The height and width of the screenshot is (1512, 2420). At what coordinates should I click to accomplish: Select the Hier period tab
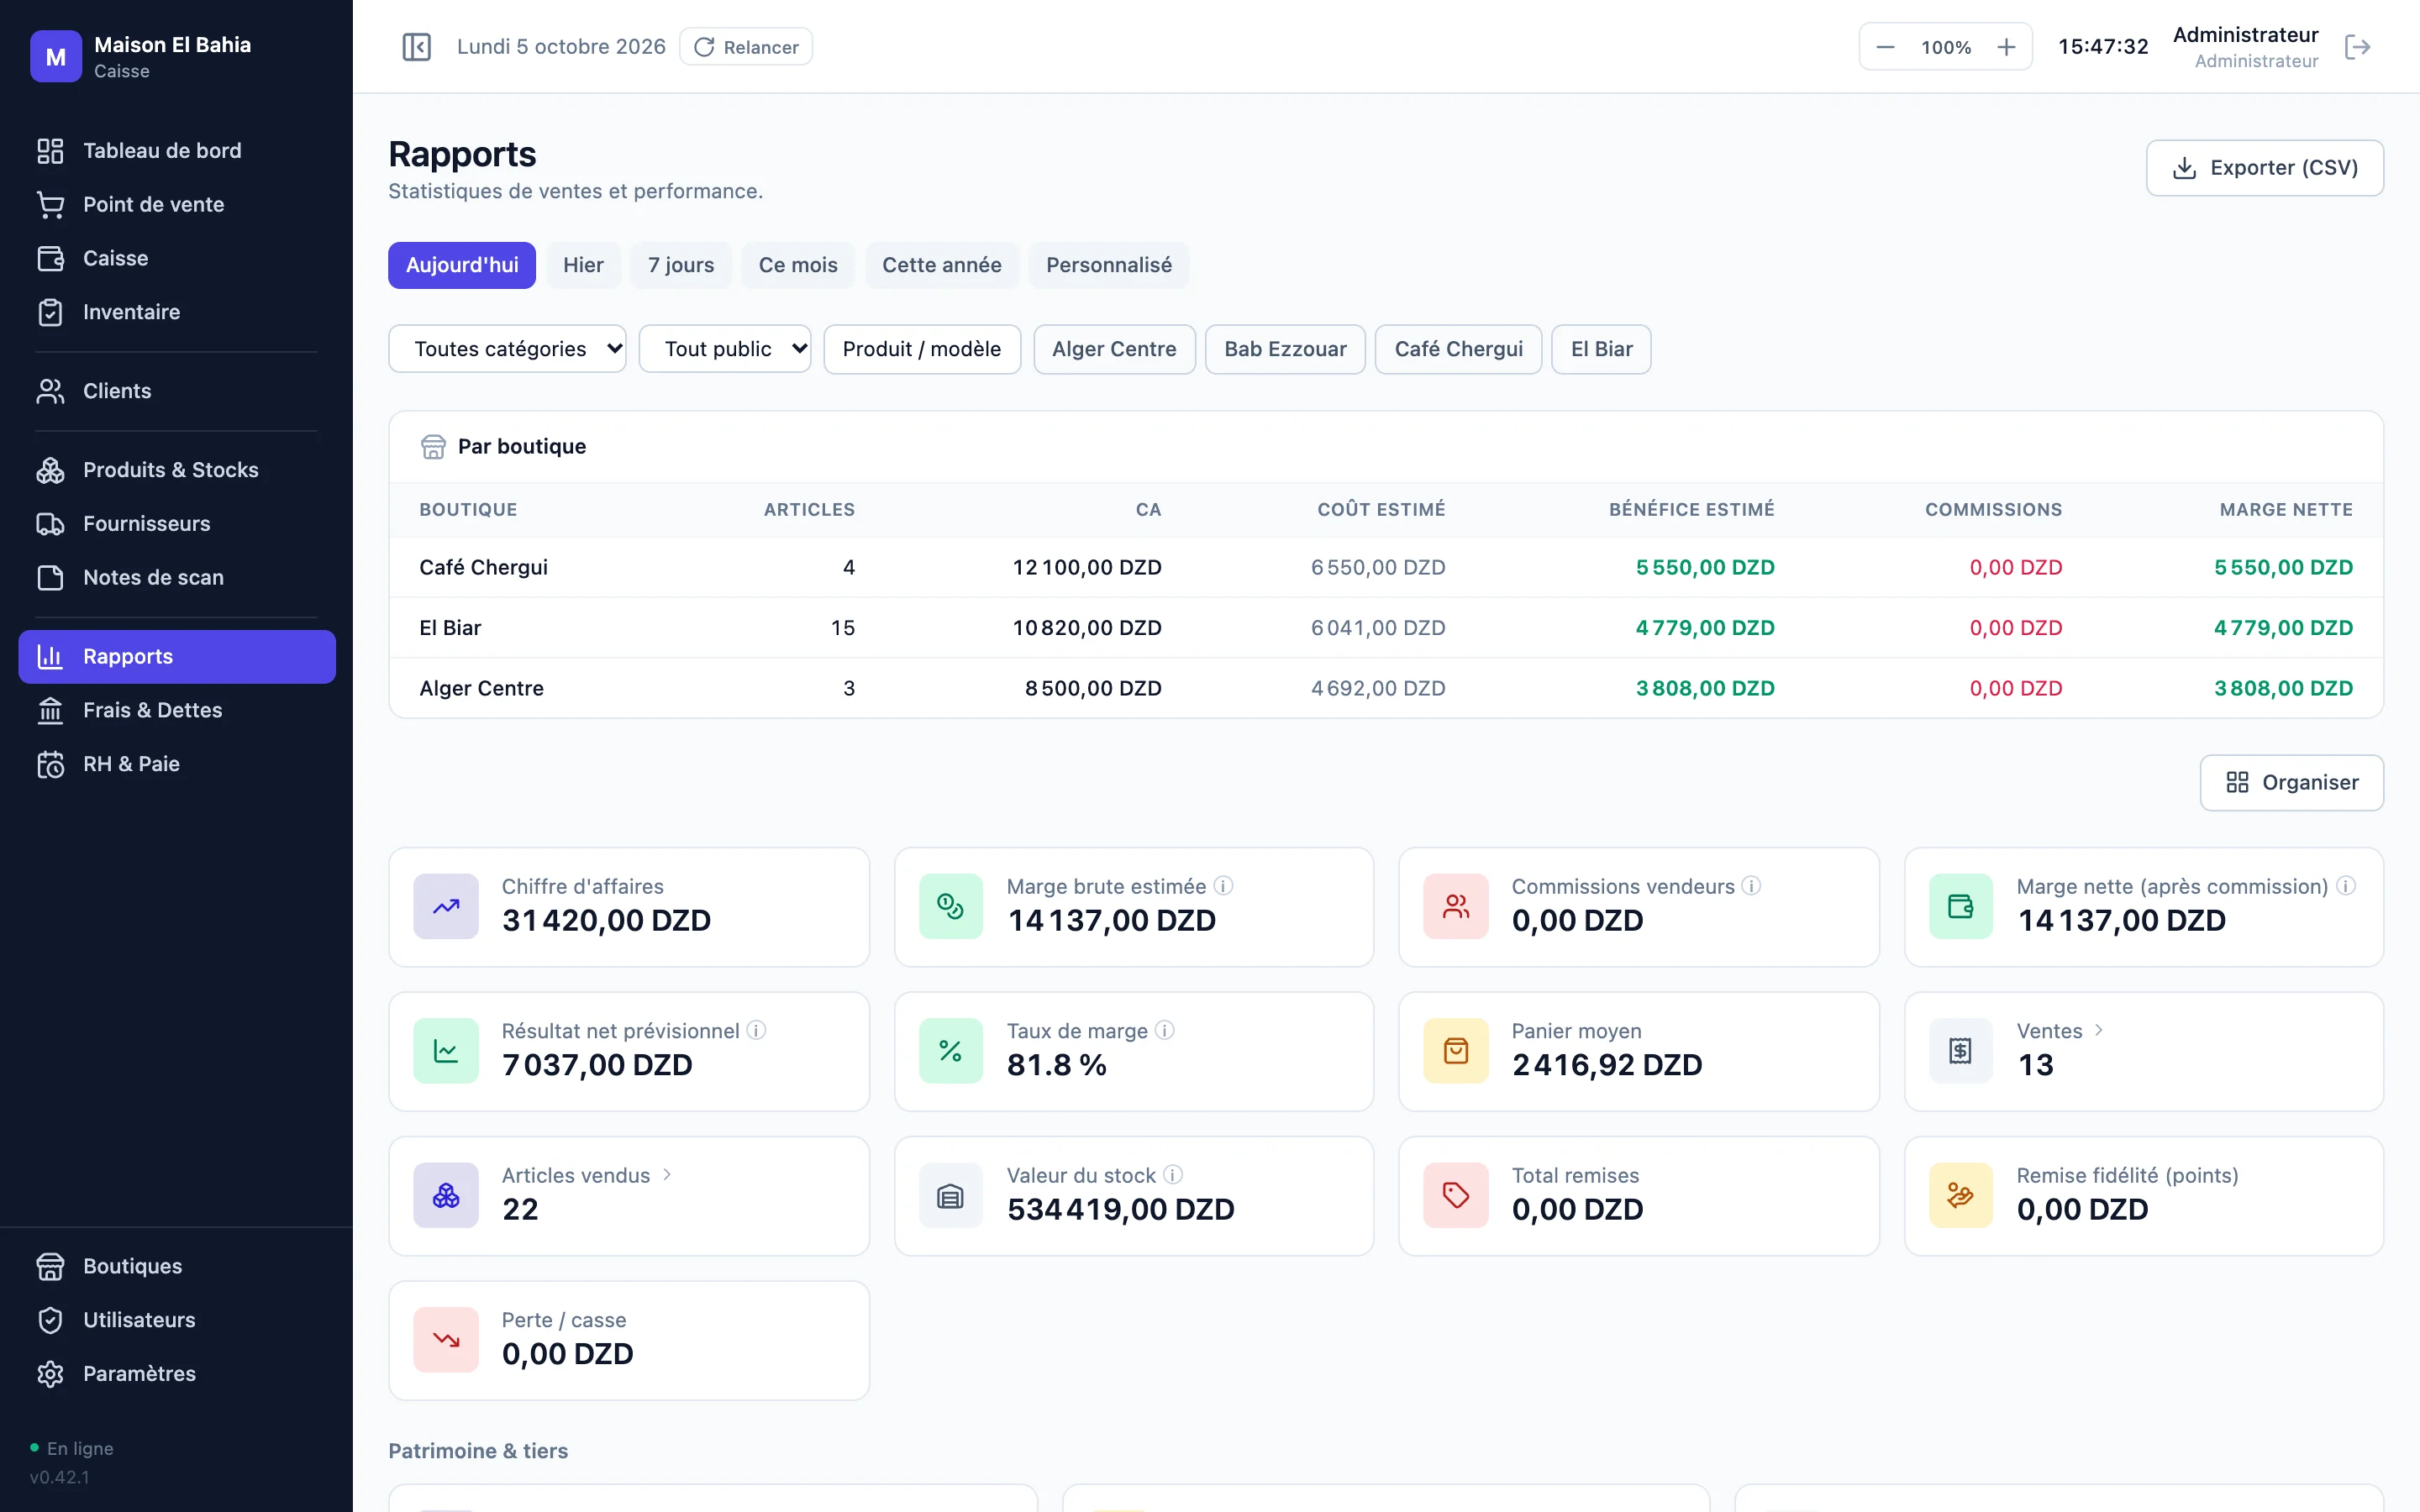pos(583,265)
